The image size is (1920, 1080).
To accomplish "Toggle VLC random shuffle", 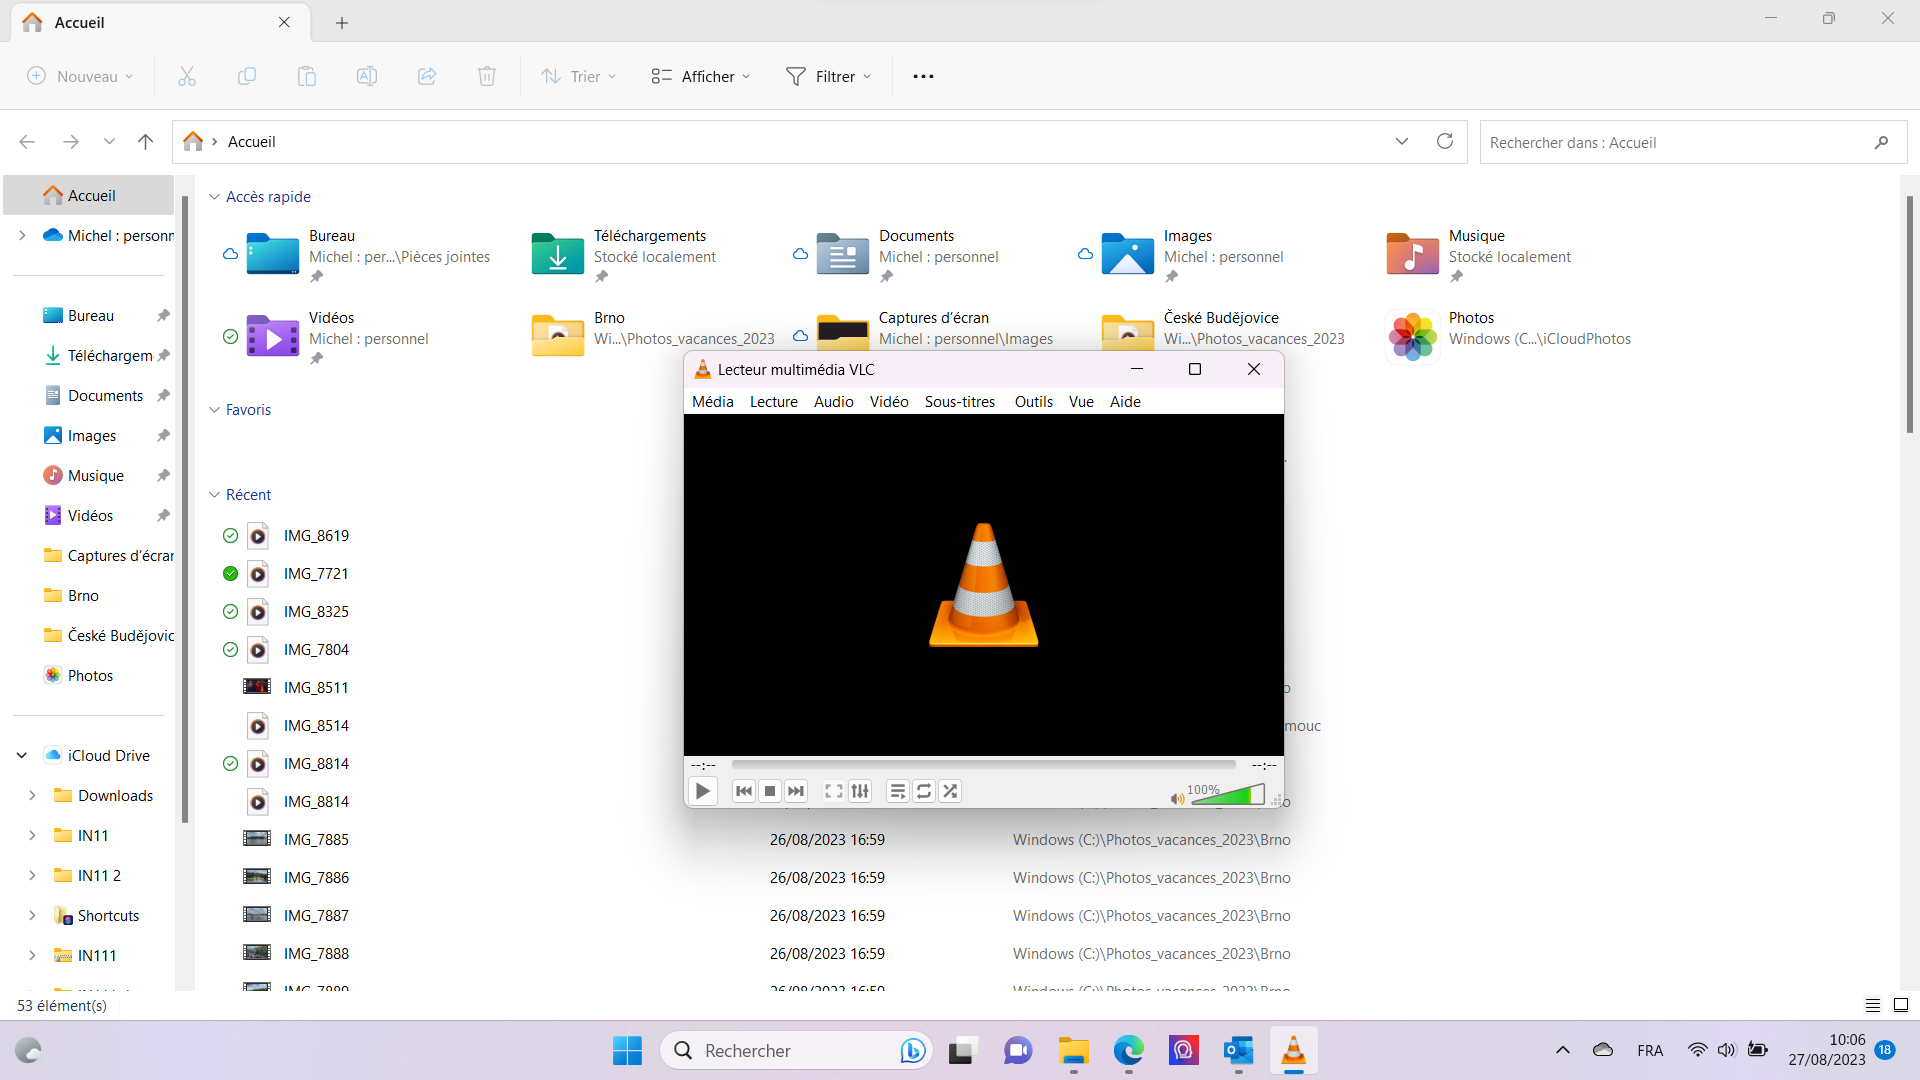I will point(950,791).
